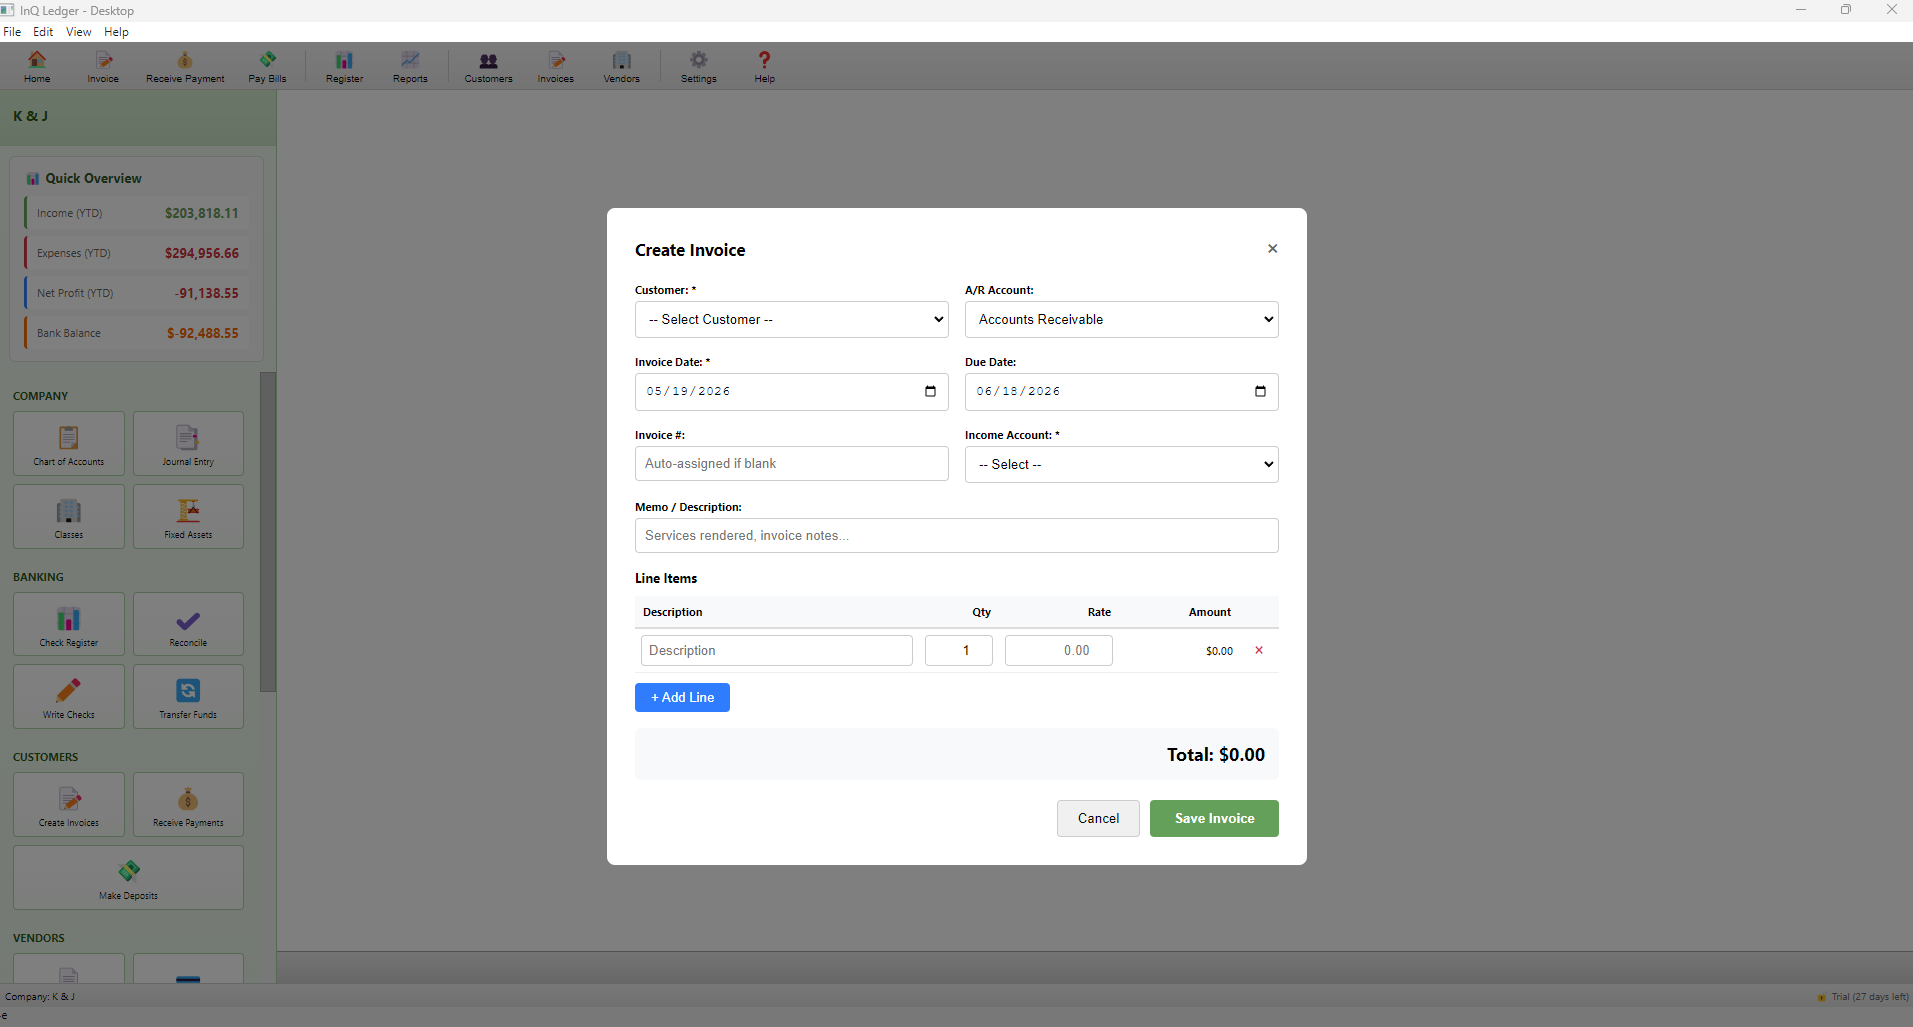Open Receive Payment from the toolbar

[x=185, y=66]
